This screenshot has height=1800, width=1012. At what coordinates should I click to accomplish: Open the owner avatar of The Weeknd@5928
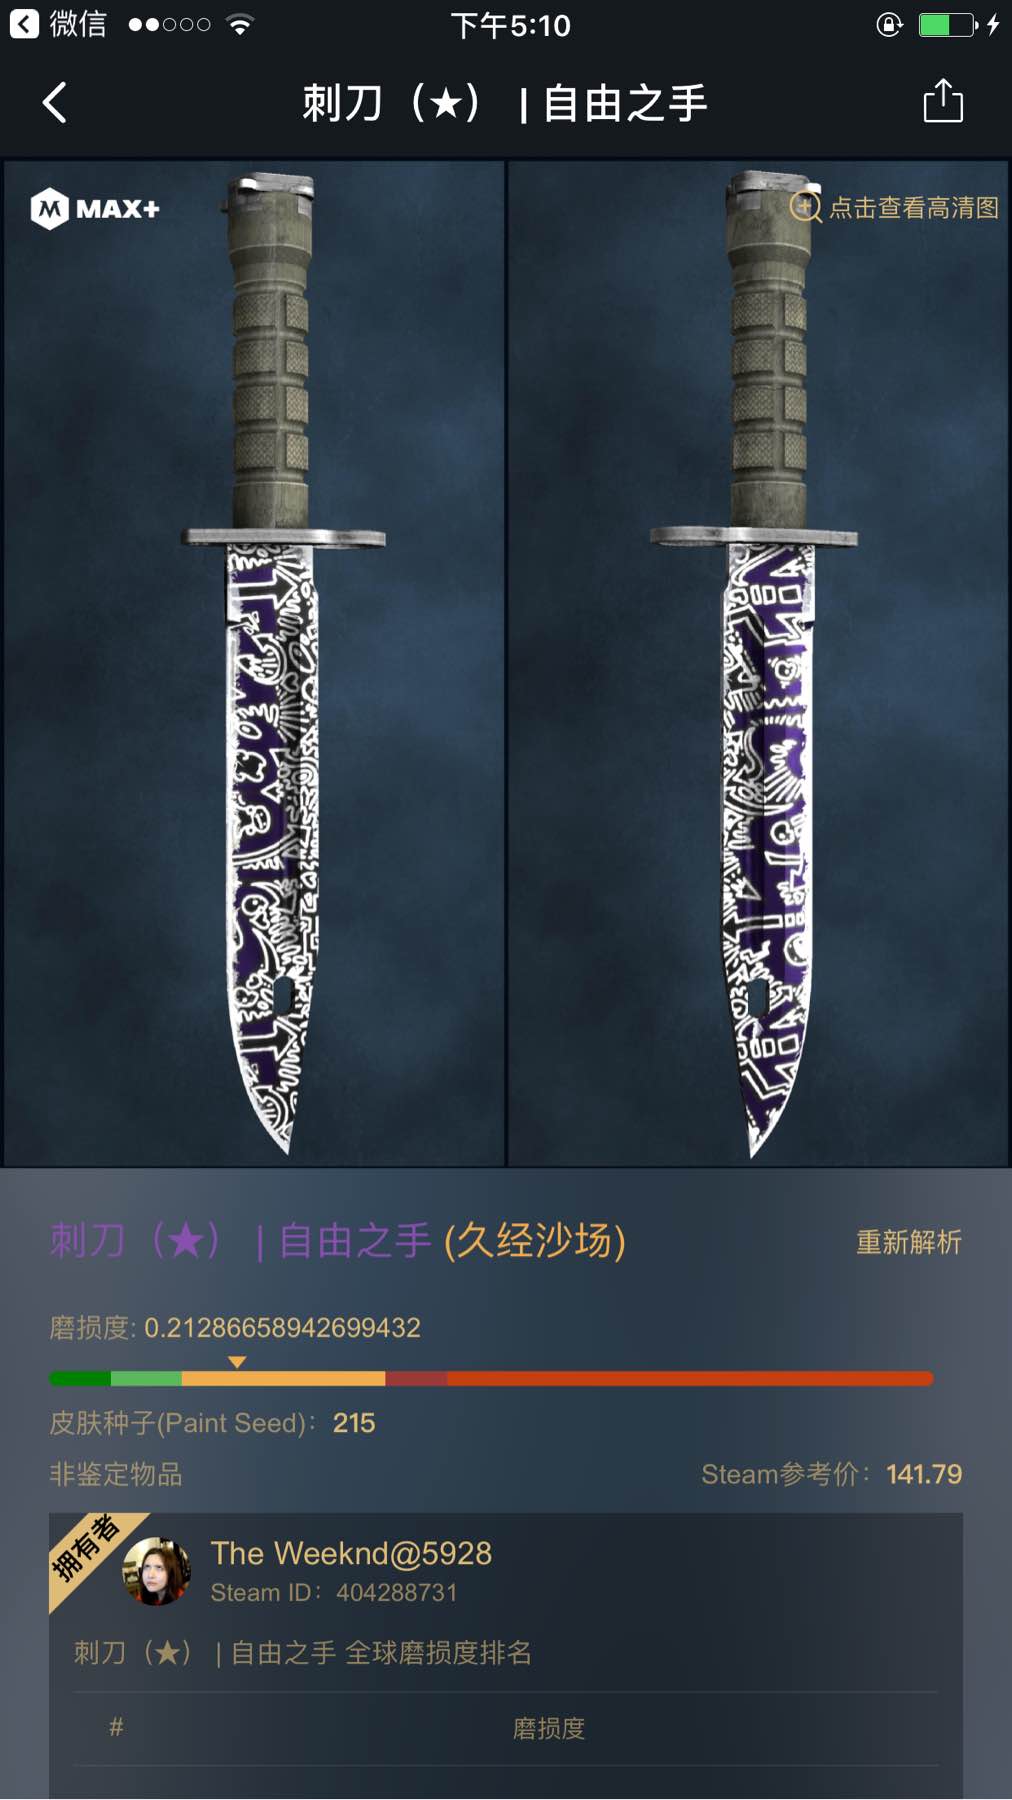click(x=156, y=1571)
